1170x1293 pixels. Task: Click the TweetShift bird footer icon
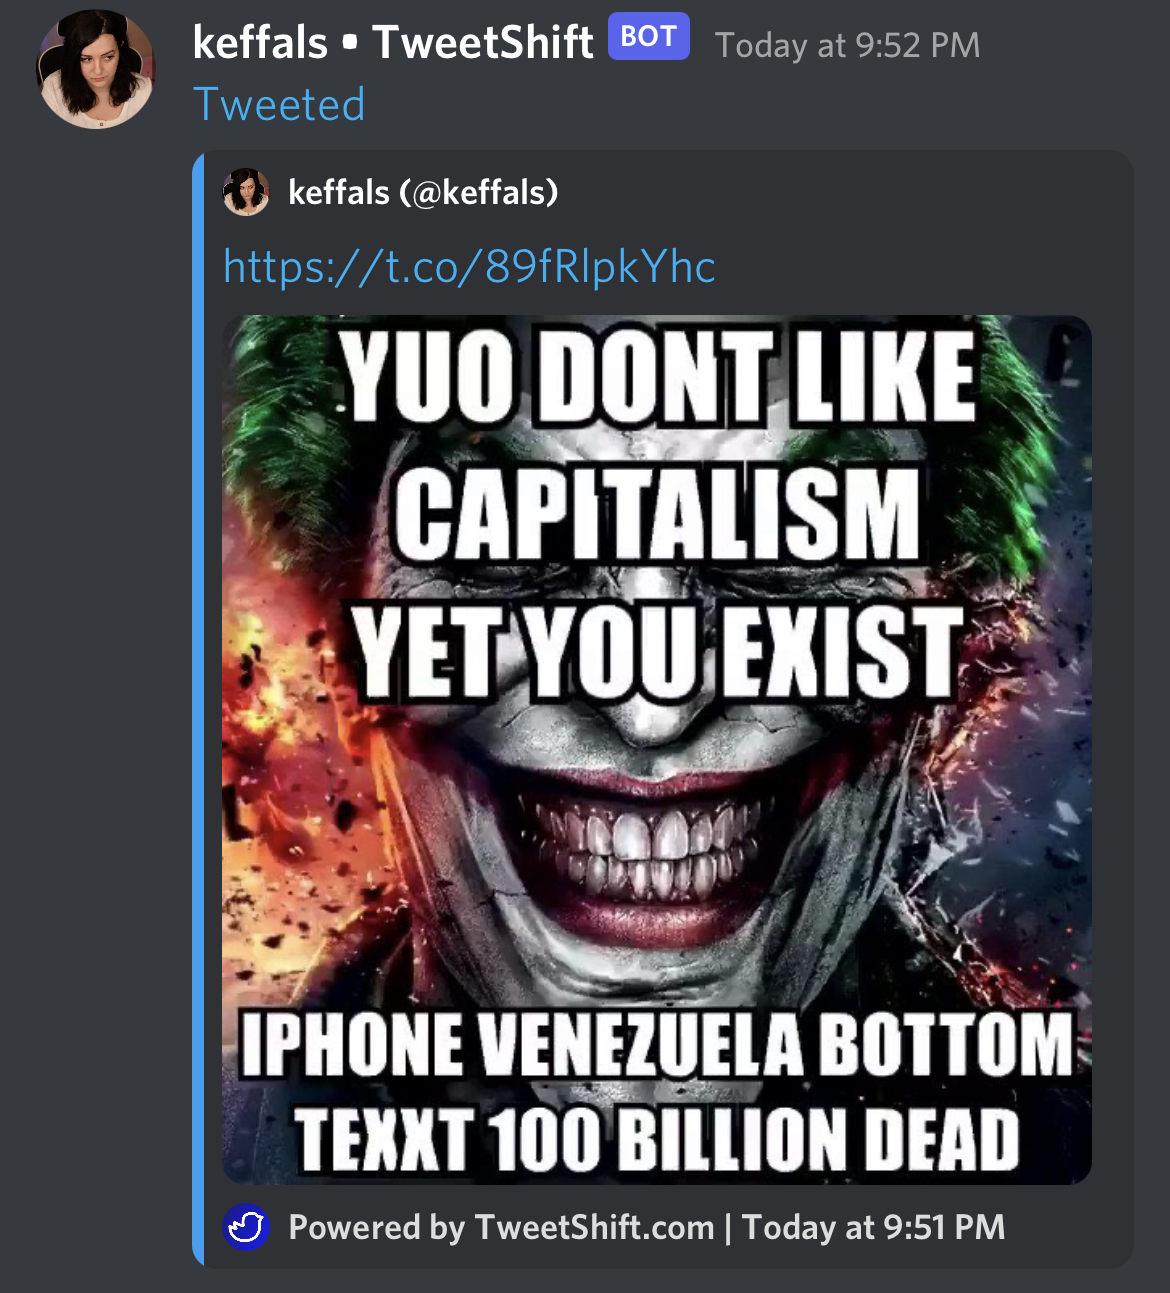246,1227
